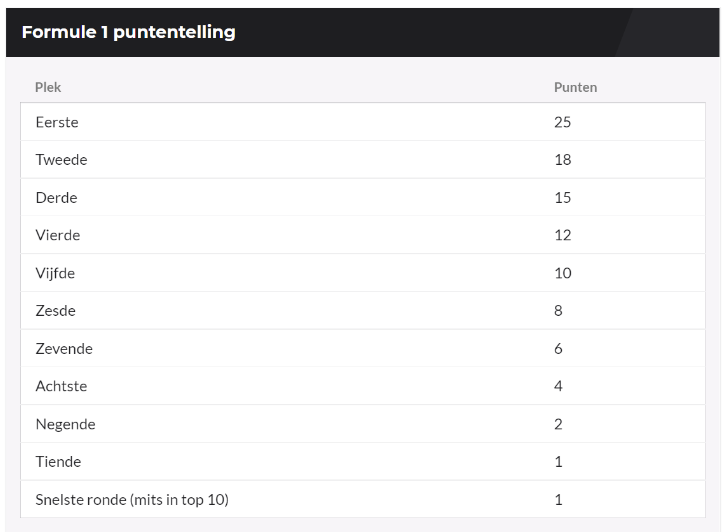
Task: Click the 15 points value for Derde
Action: tap(562, 198)
